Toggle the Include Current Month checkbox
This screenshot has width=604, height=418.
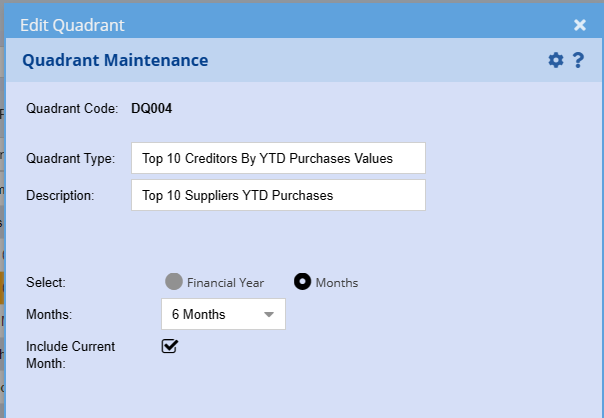click(x=170, y=346)
